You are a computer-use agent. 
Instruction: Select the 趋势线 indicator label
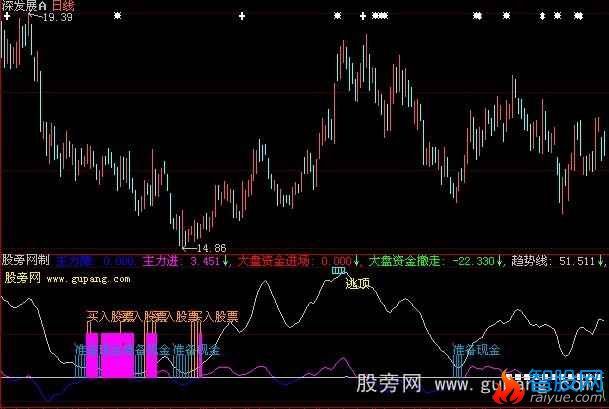530,261
